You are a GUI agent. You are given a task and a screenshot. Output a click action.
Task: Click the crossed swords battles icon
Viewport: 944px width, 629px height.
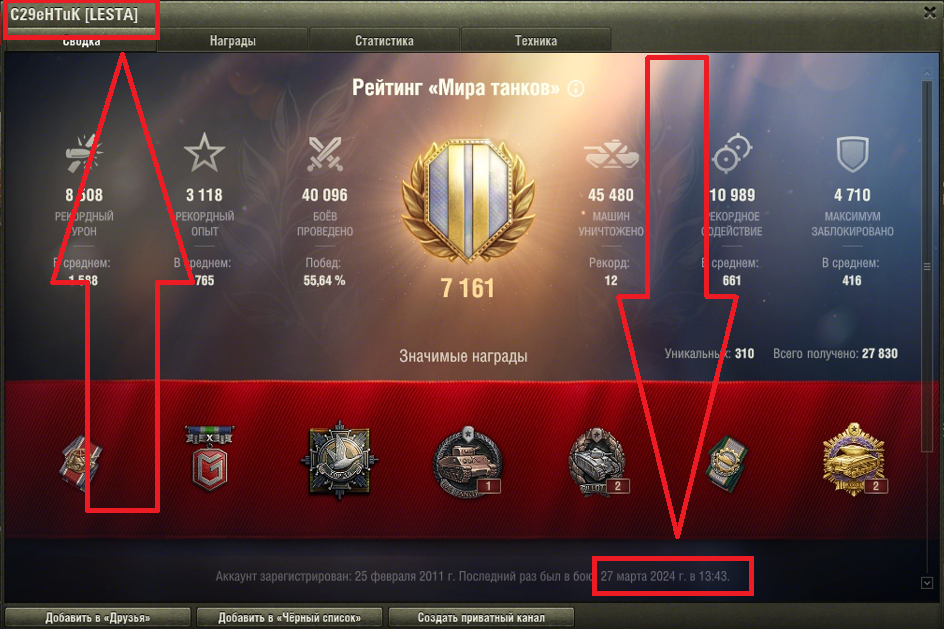pyautogui.click(x=325, y=153)
